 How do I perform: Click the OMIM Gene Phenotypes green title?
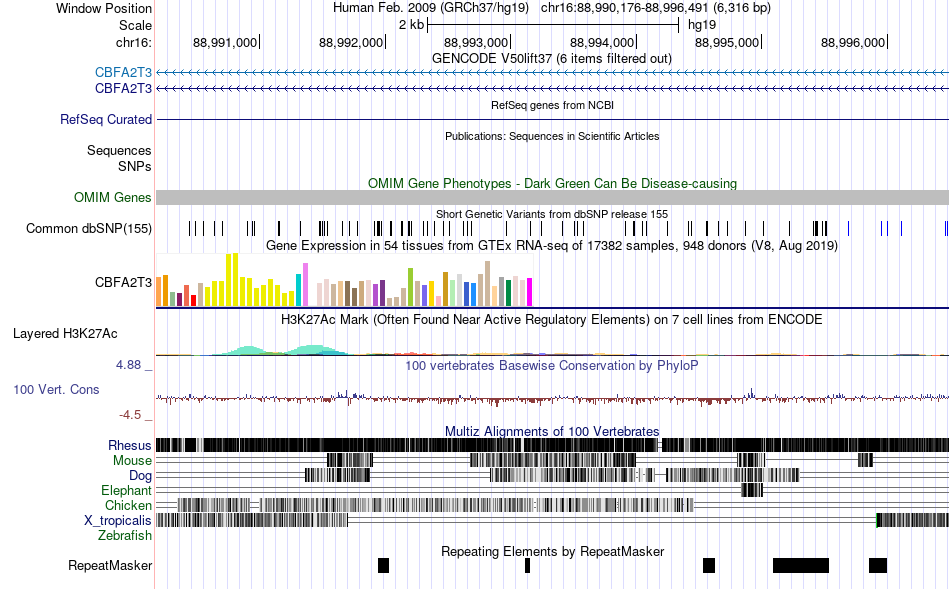click(x=552, y=184)
